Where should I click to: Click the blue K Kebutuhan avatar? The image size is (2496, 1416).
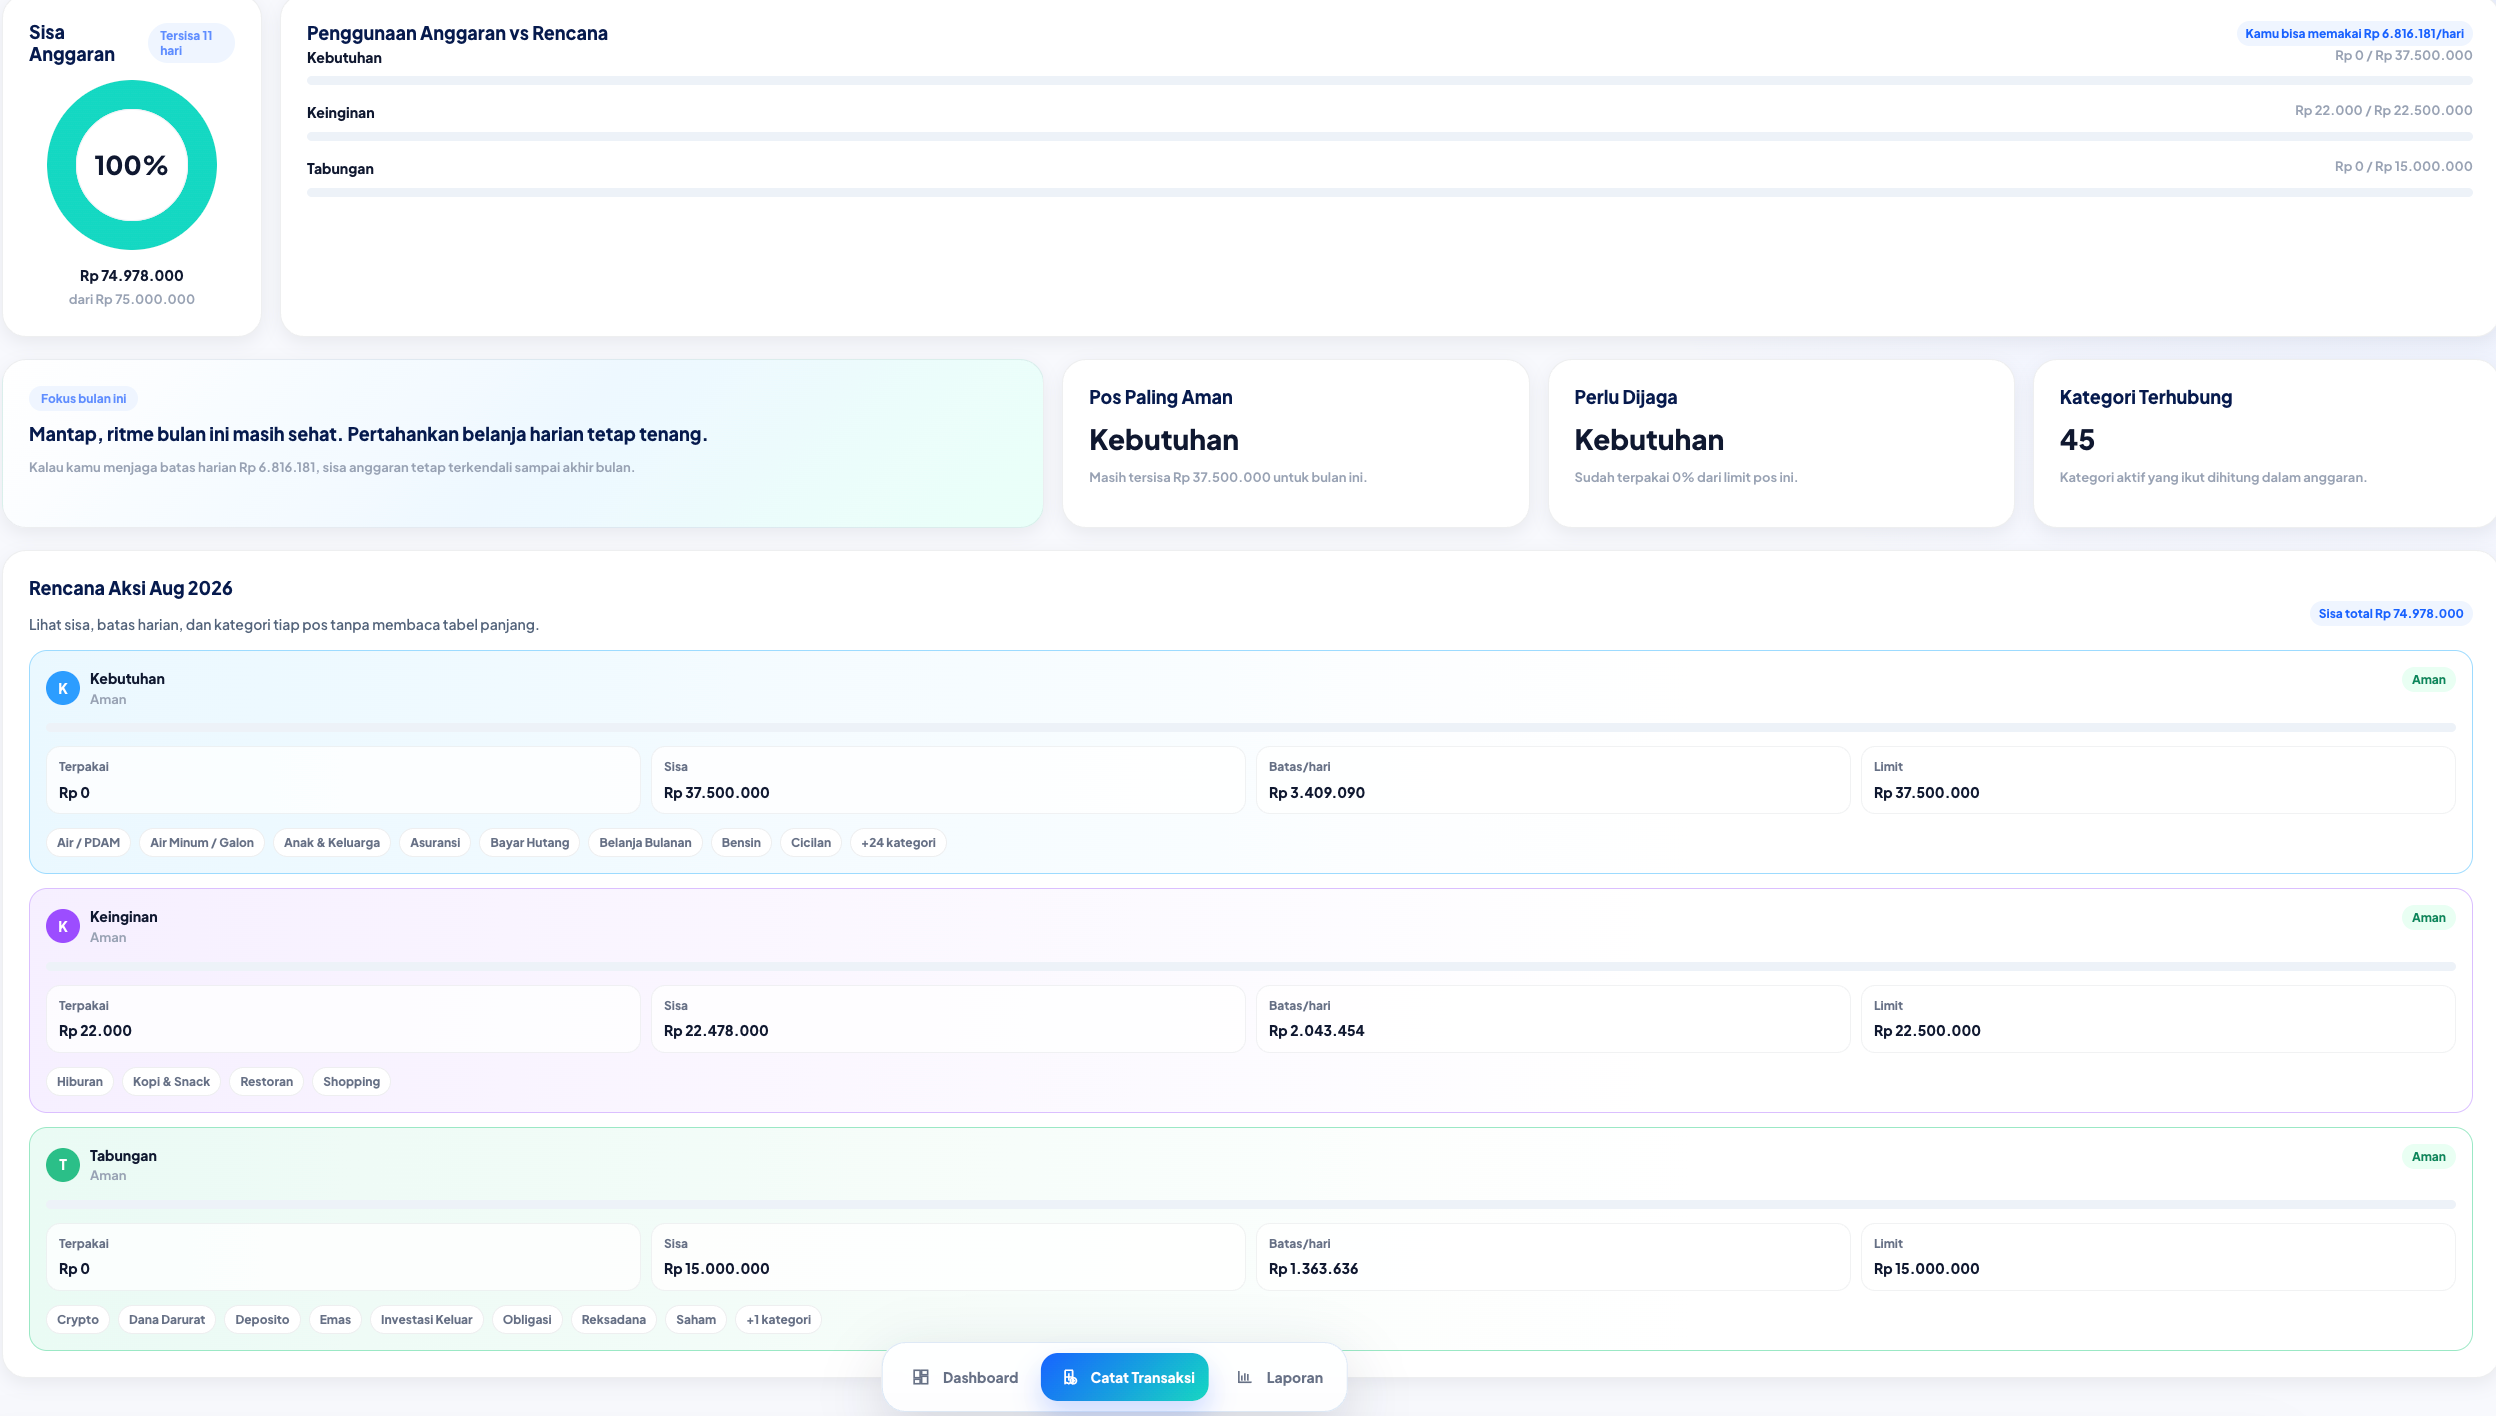tap(63, 688)
